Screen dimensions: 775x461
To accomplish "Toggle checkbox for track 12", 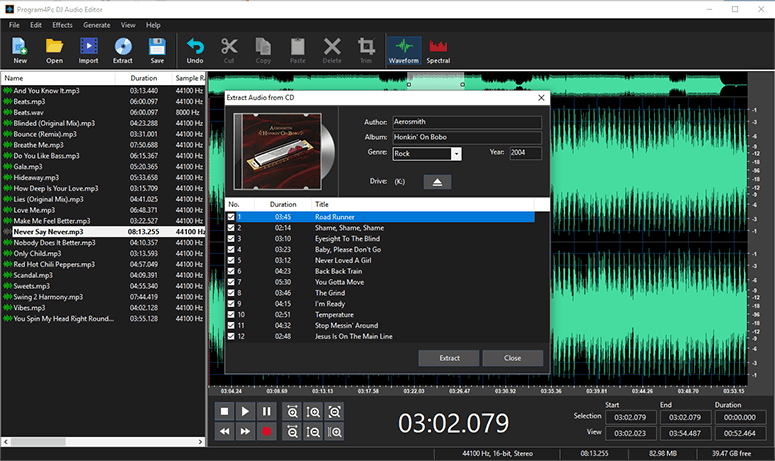I will point(232,336).
